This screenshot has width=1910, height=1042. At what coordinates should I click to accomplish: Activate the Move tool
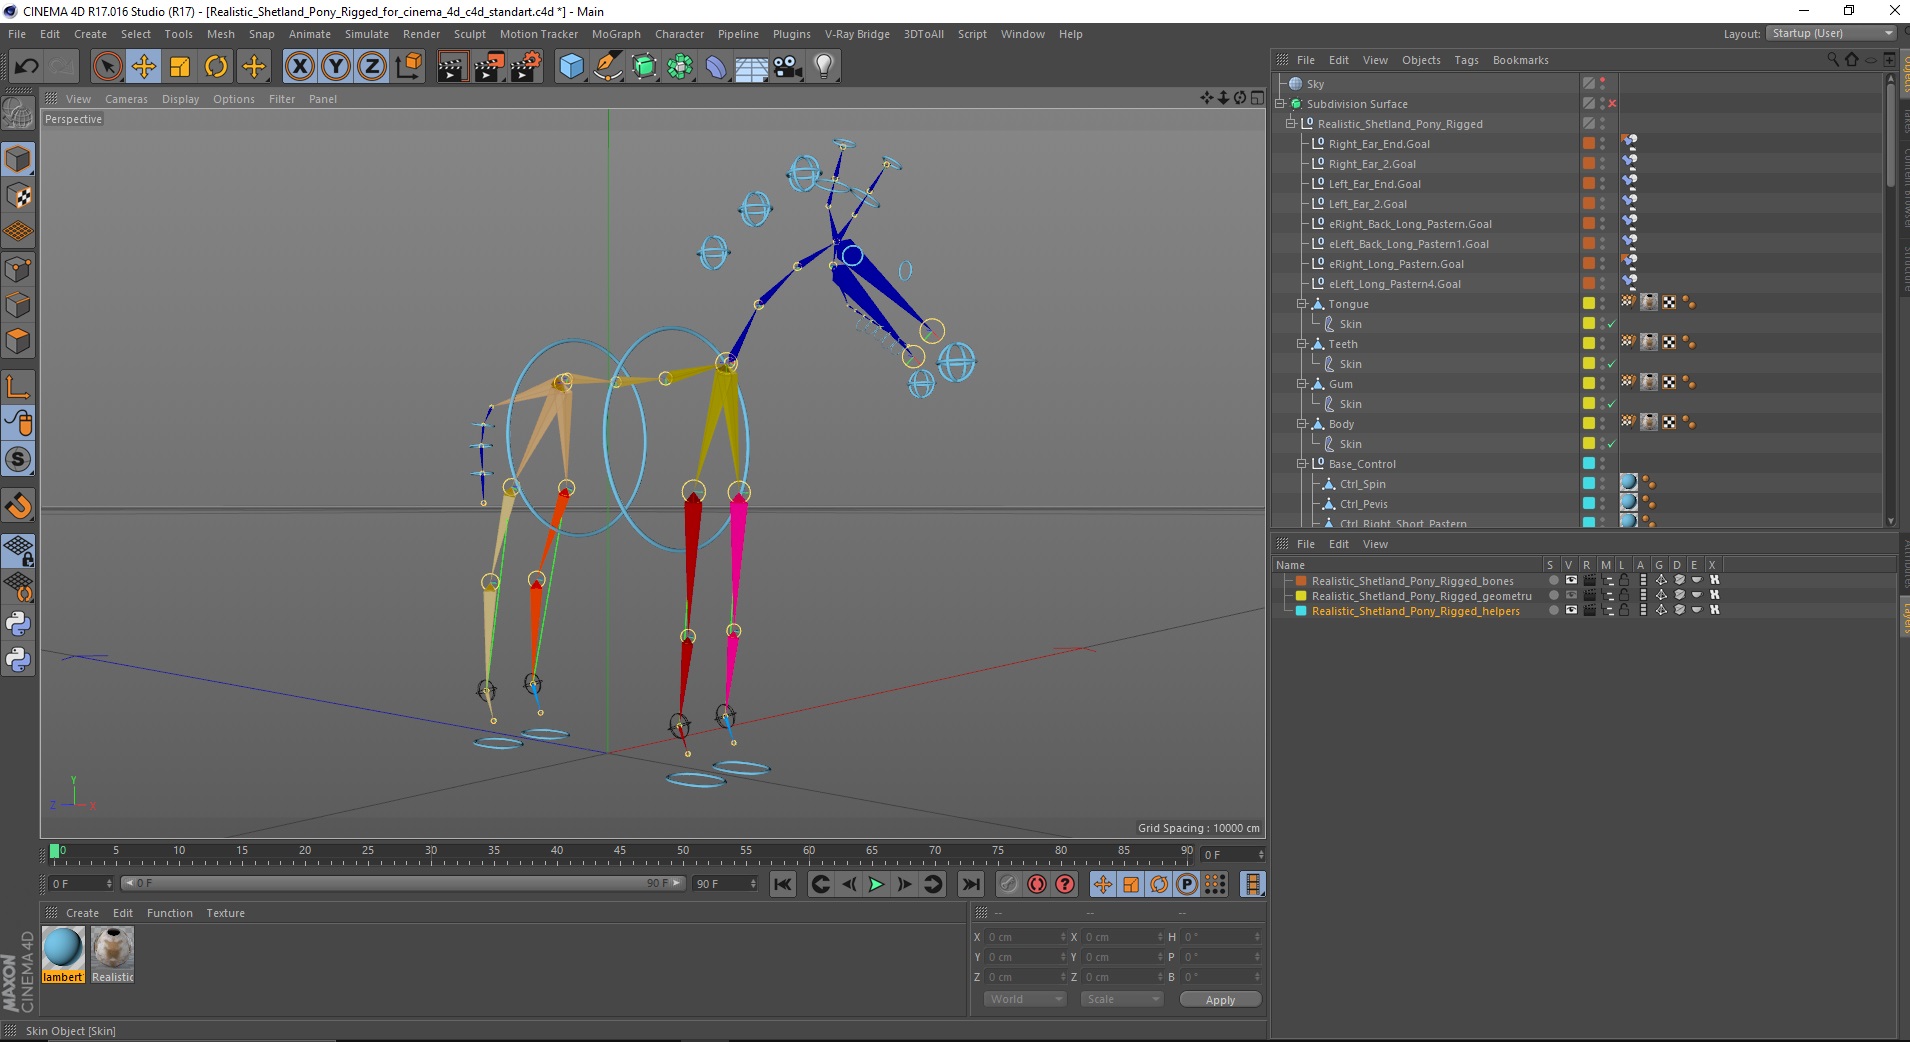pos(143,67)
